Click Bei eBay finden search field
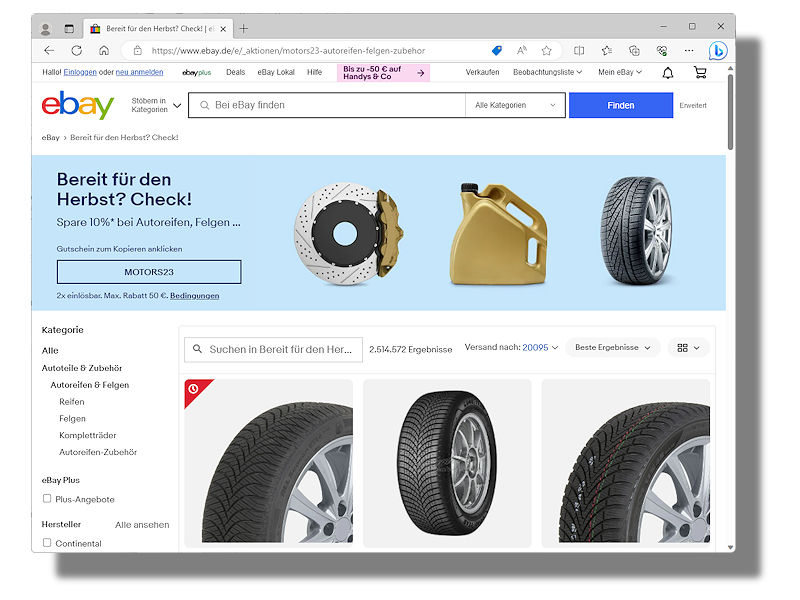Viewport: 800px width, 600px height. [x=327, y=105]
